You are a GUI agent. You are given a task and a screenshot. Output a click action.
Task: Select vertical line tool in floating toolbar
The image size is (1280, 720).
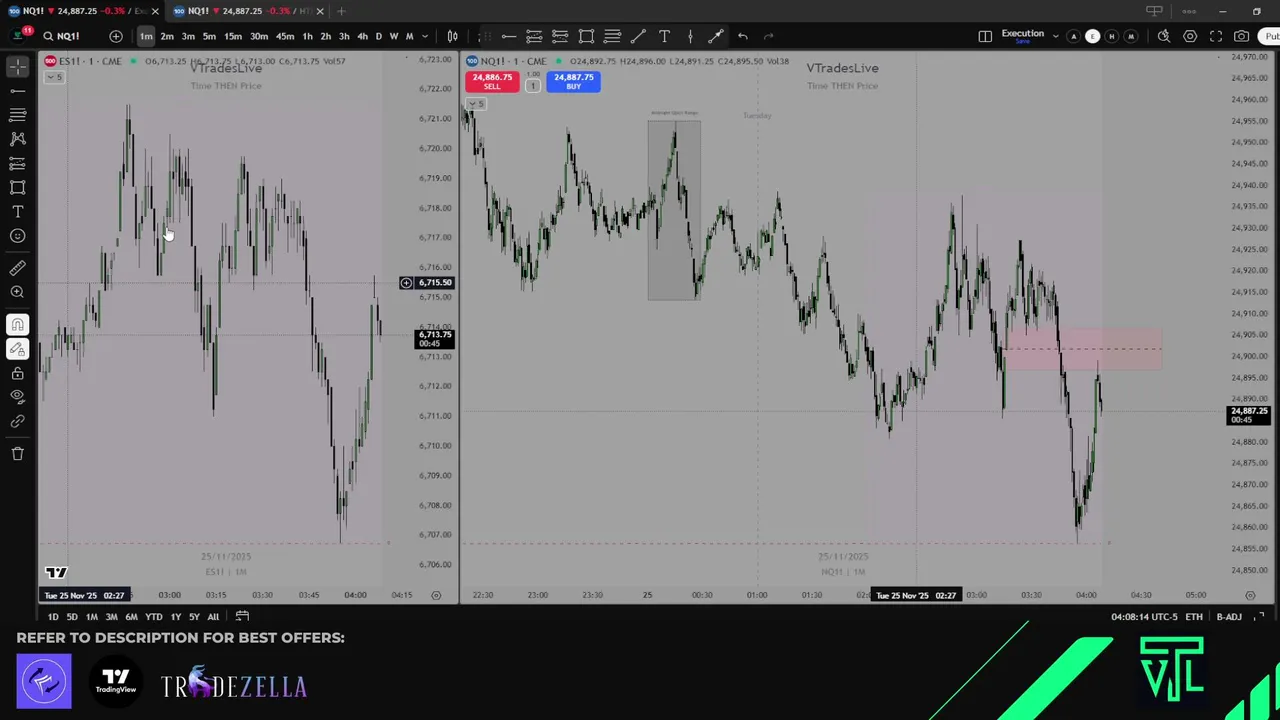coord(690,36)
